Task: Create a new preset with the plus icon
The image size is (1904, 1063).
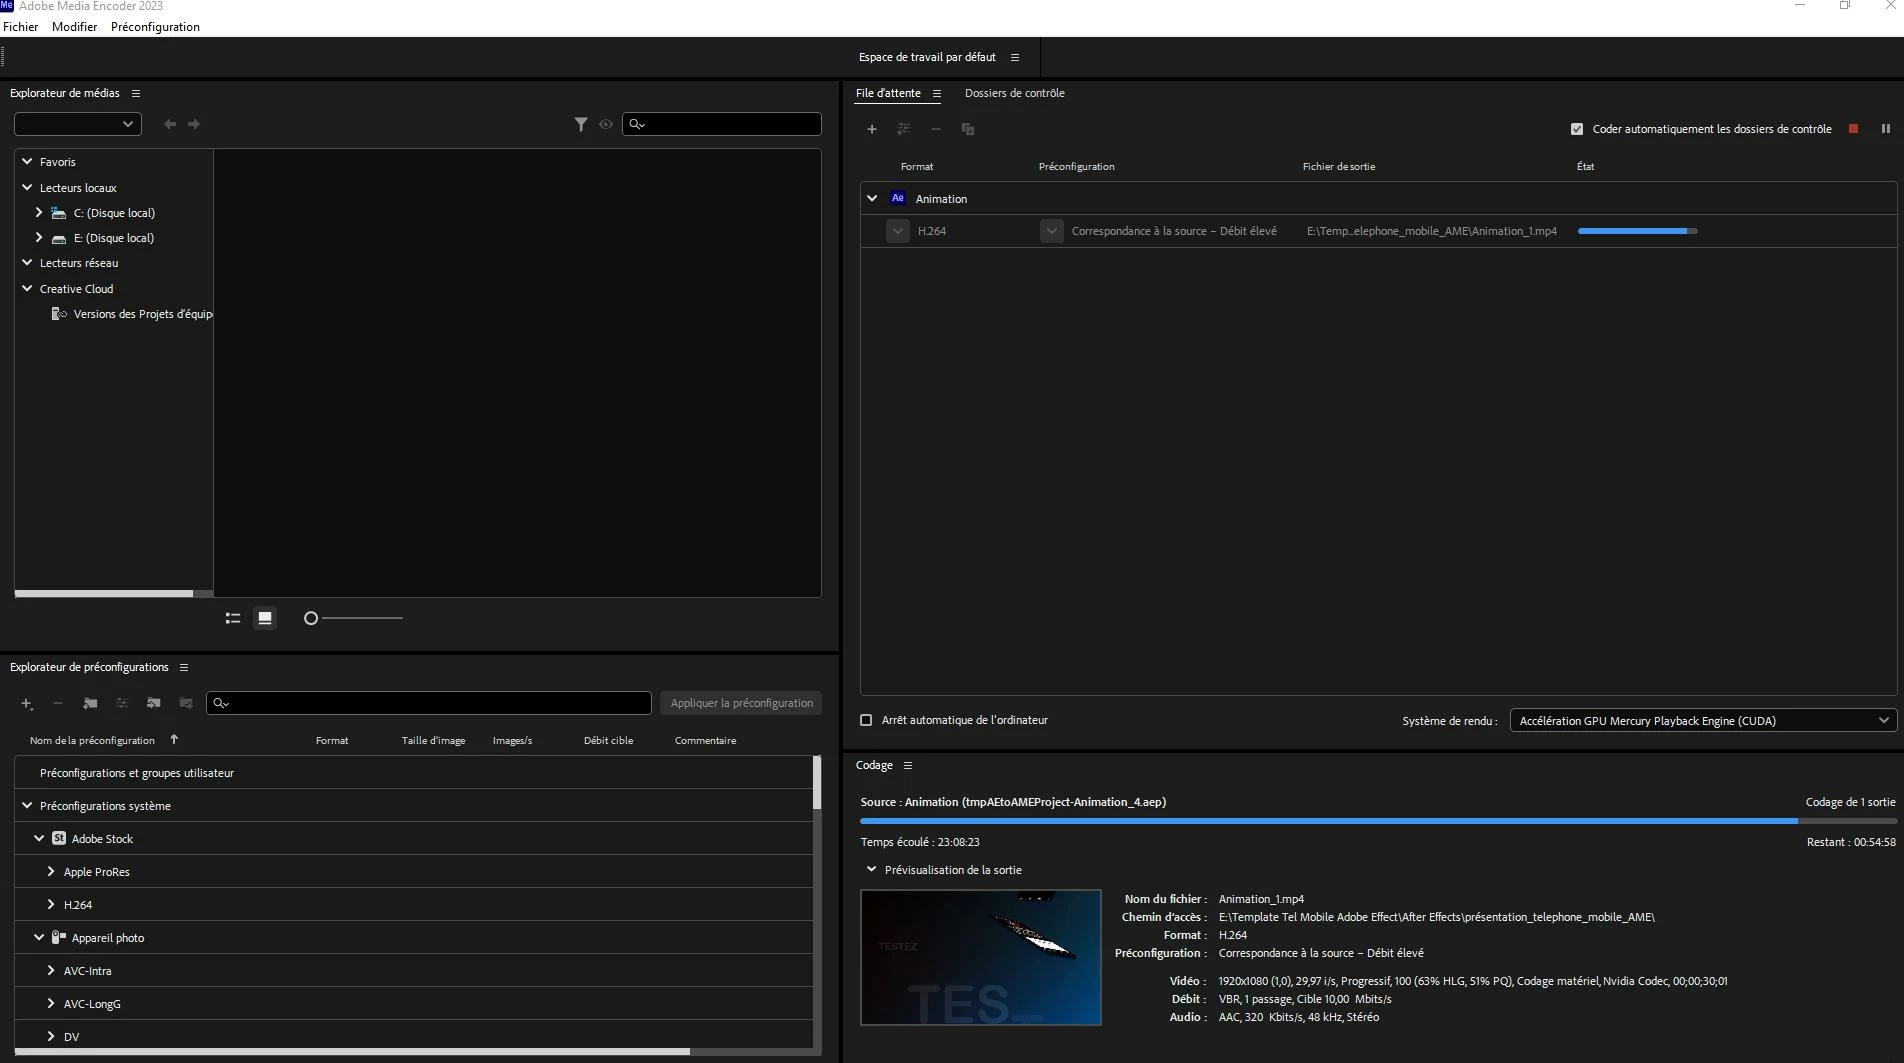Action: pyautogui.click(x=27, y=703)
